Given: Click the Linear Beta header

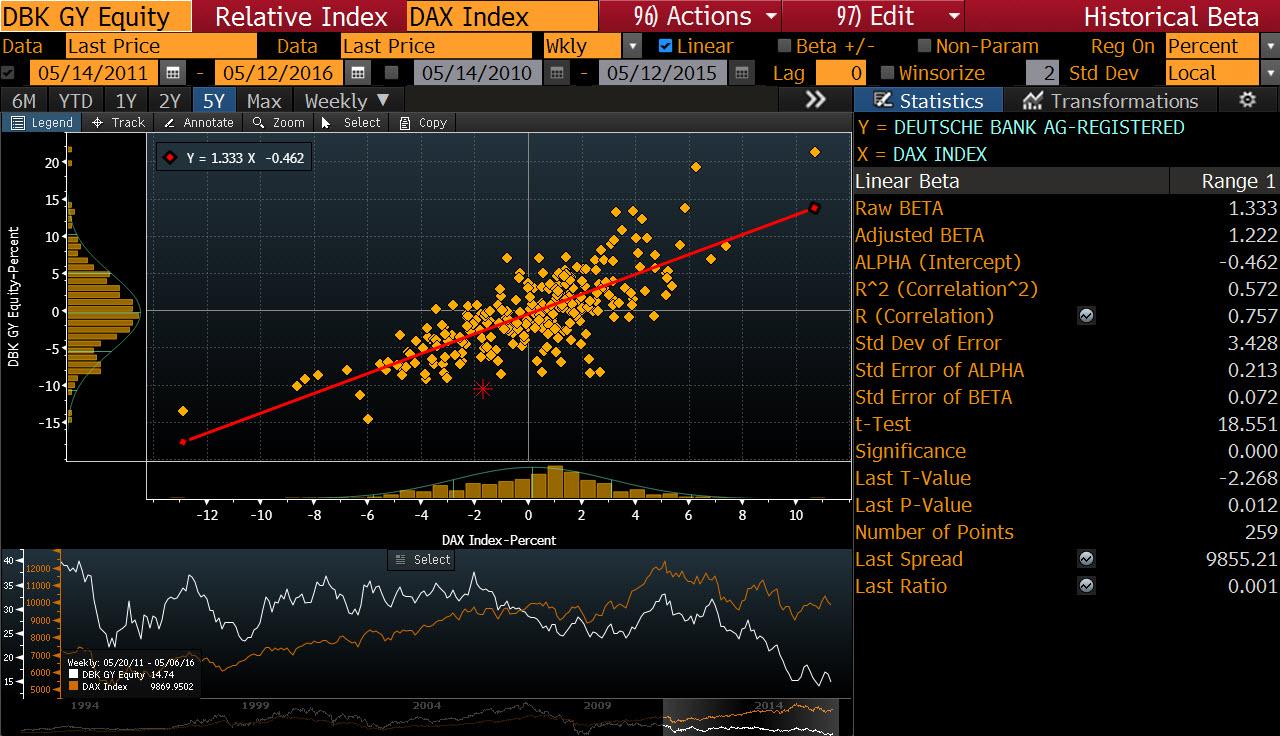Looking at the screenshot, I should [907, 181].
